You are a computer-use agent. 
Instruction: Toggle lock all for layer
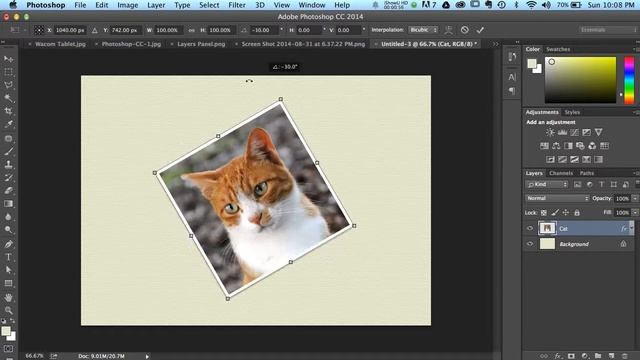pyautogui.click(x=577, y=213)
